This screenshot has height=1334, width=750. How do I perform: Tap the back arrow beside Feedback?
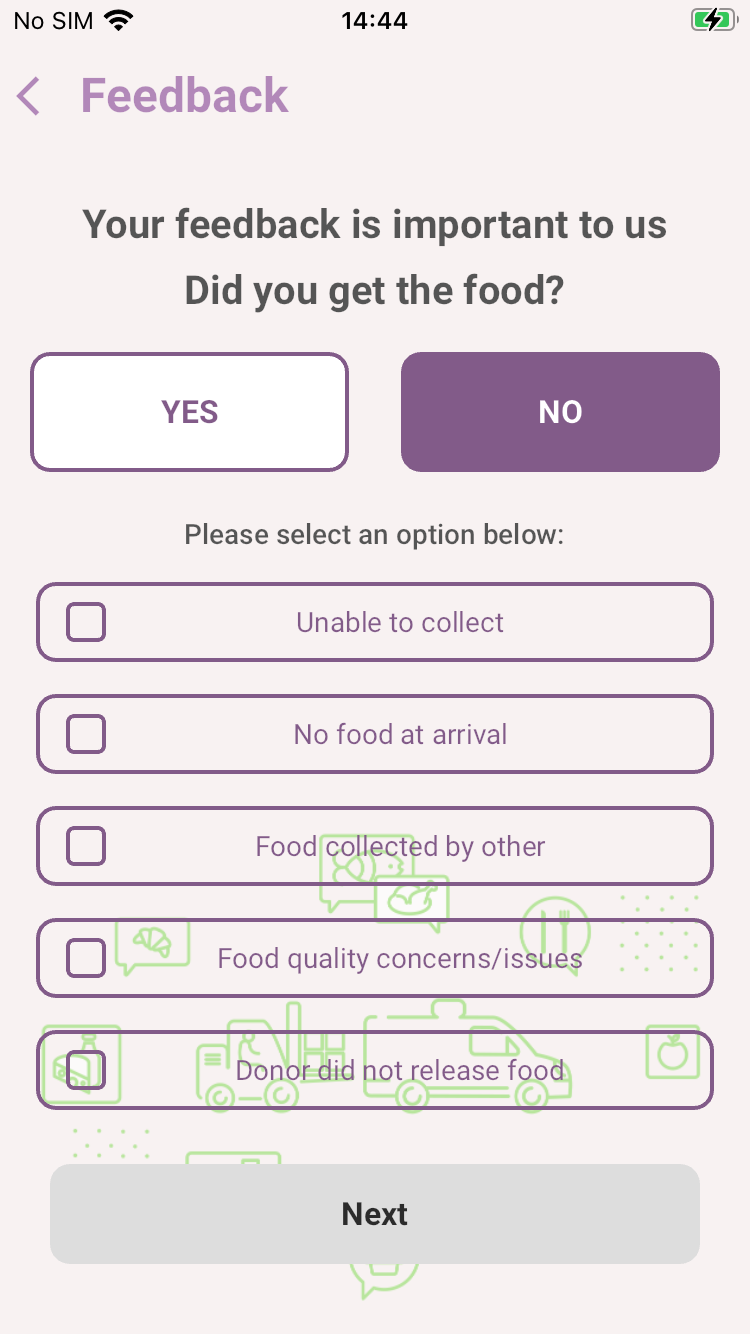click(29, 97)
